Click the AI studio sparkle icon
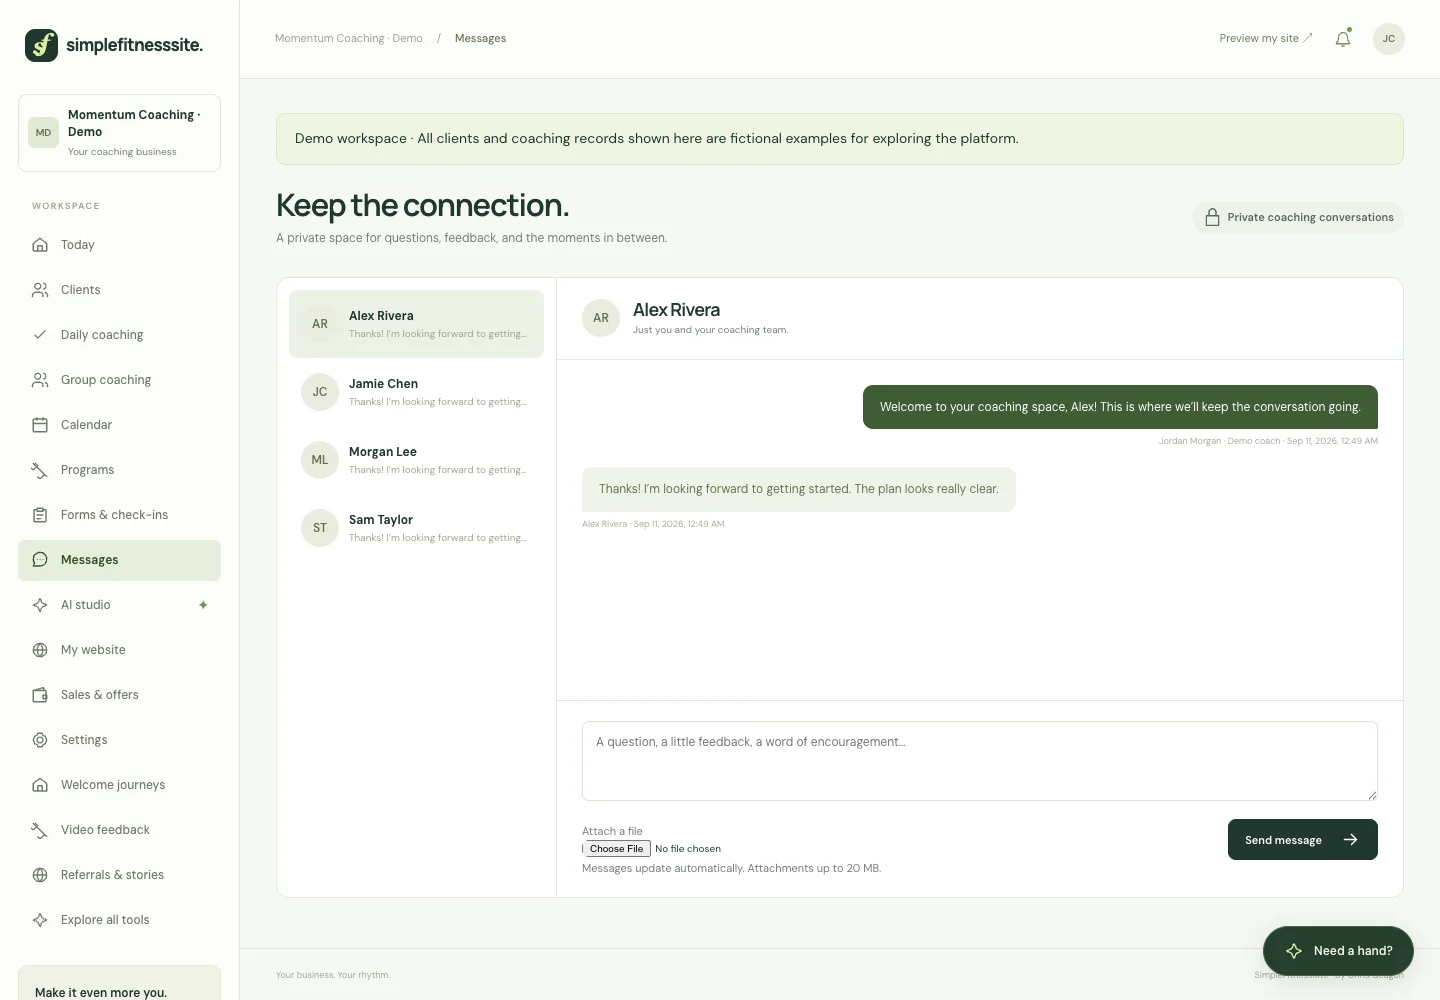 pyautogui.click(x=40, y=605)
